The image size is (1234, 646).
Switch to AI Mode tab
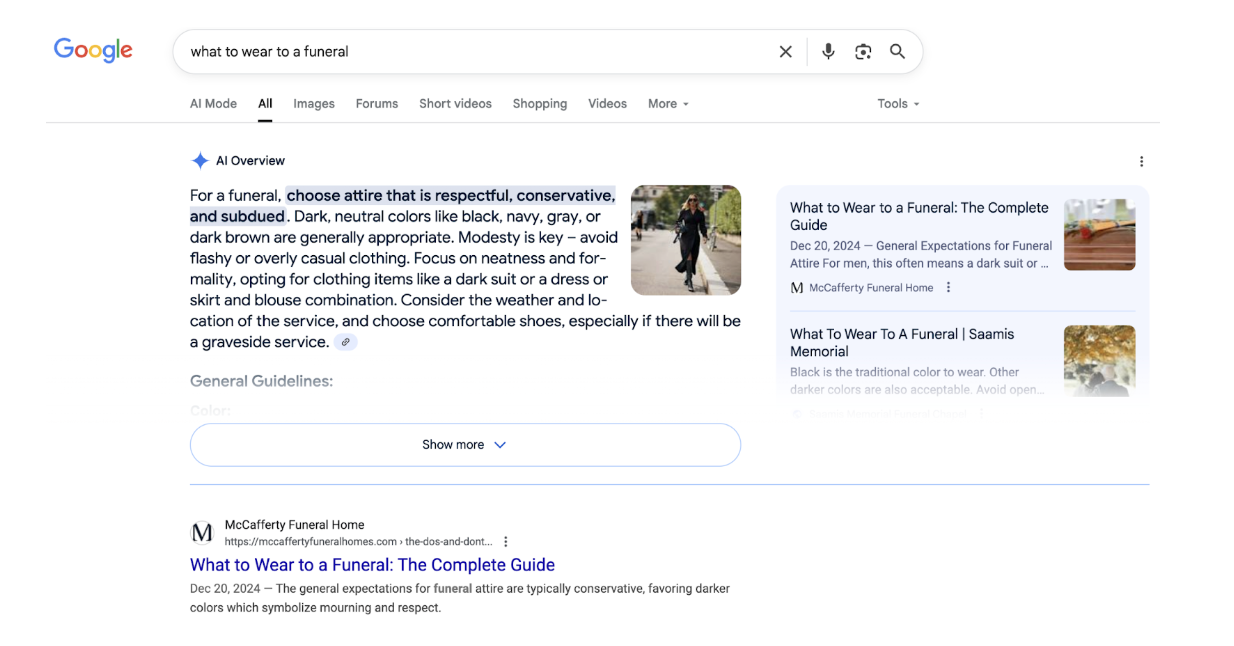click(x=213, y=104)
